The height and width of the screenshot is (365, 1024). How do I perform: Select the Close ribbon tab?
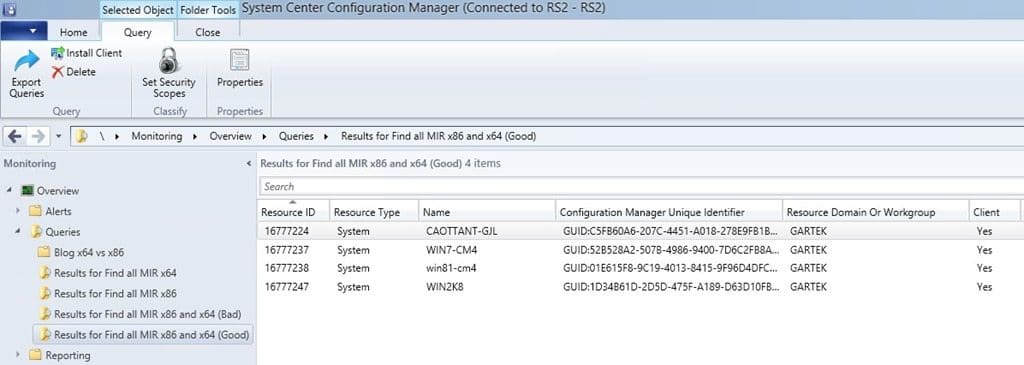pyautogui.click(x=208, y=32)
